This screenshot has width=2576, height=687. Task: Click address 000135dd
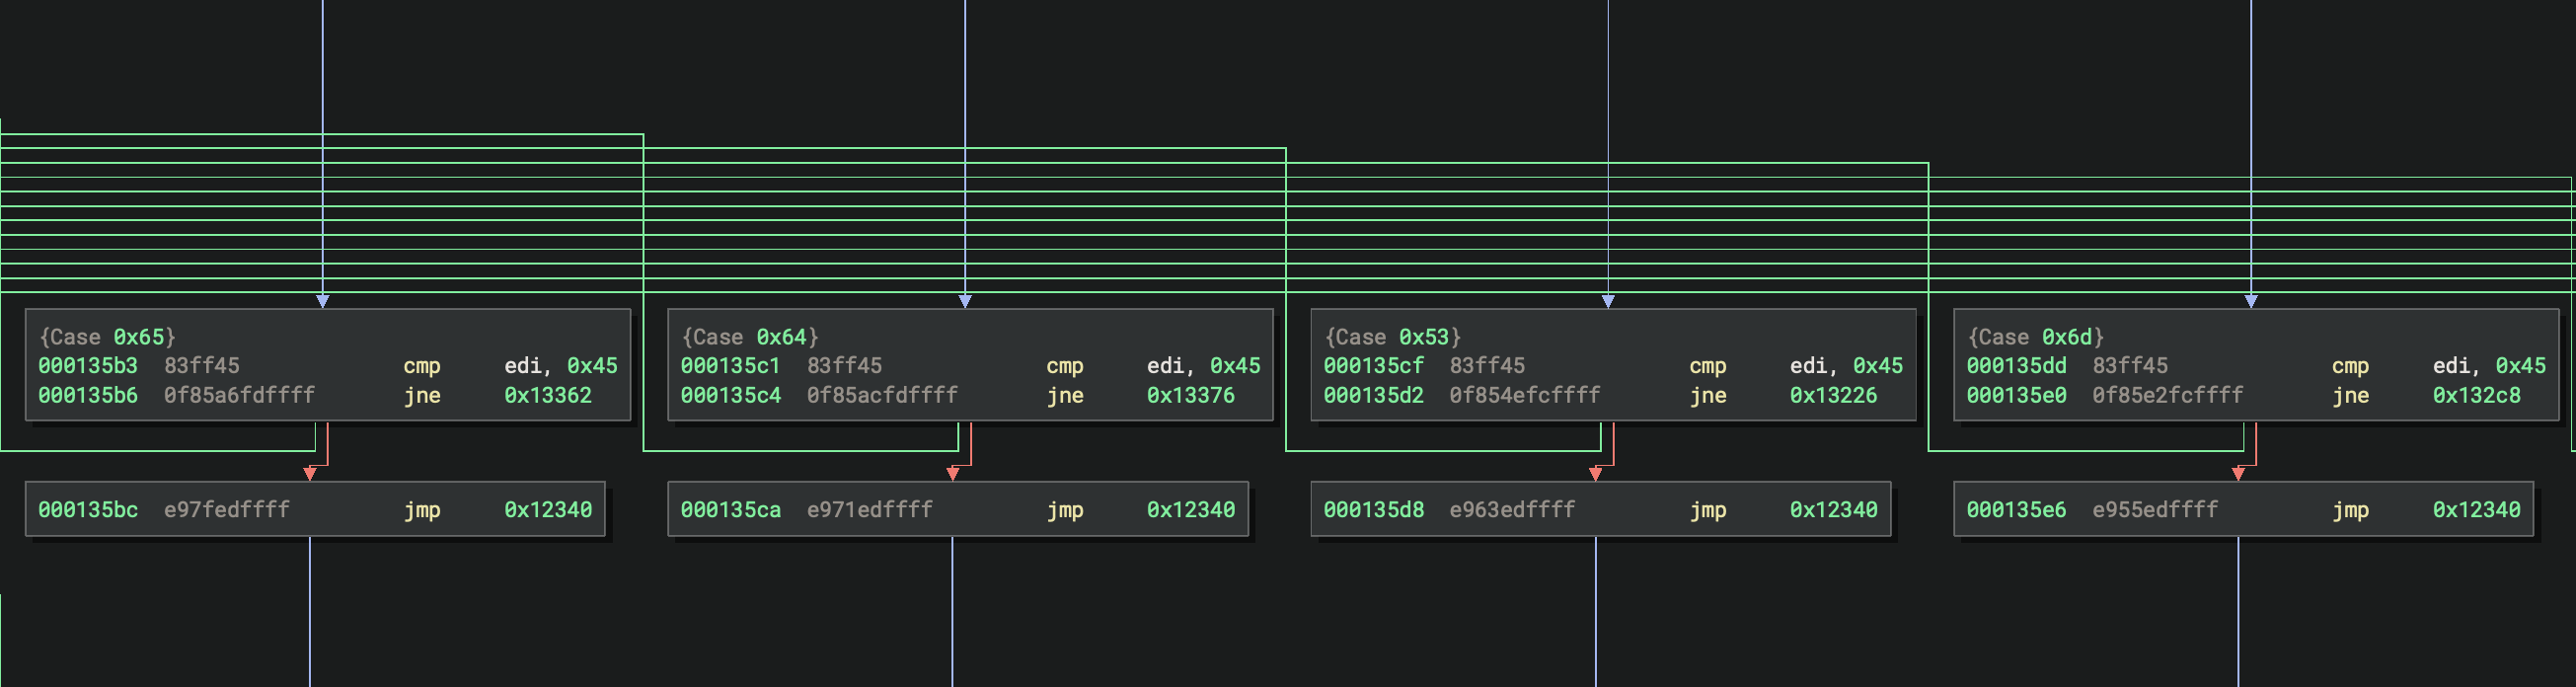2017,366
